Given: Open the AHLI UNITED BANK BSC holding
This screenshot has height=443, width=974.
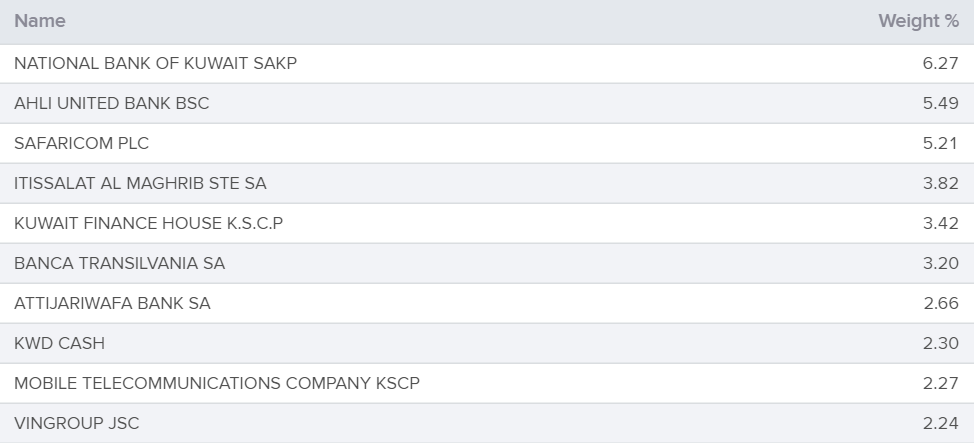Looking at the screenshot, I should (x=112, y=103).
